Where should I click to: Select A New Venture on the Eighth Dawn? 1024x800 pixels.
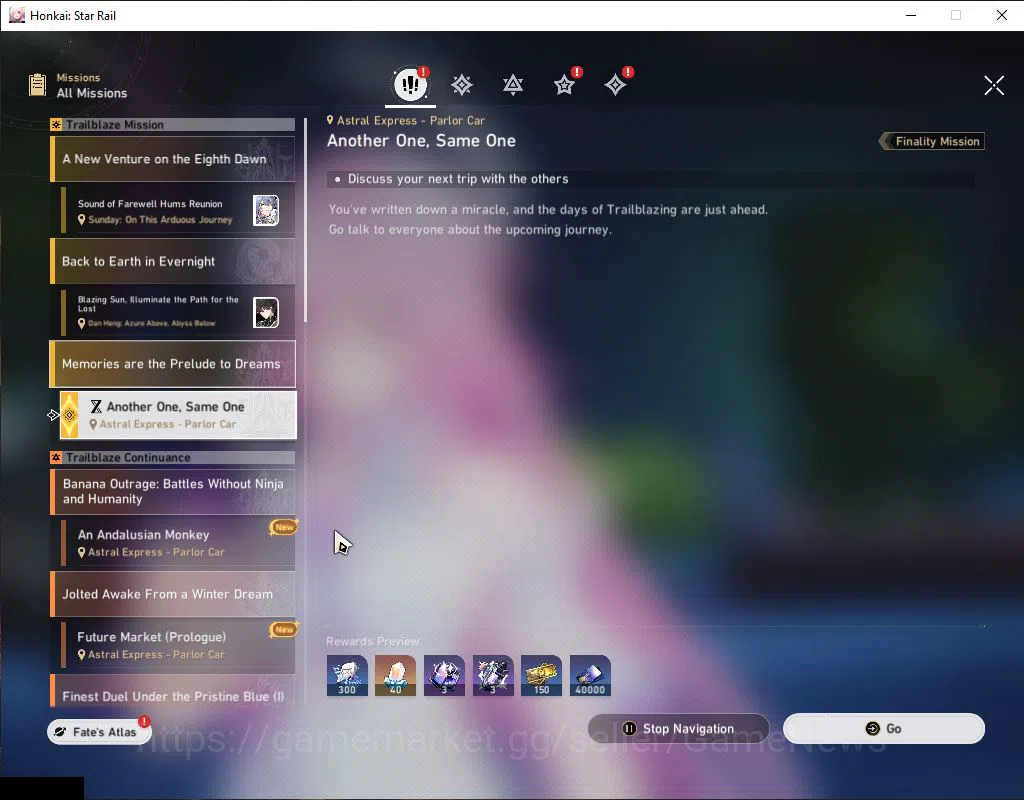pyautogui.click(x=172, y=159)
